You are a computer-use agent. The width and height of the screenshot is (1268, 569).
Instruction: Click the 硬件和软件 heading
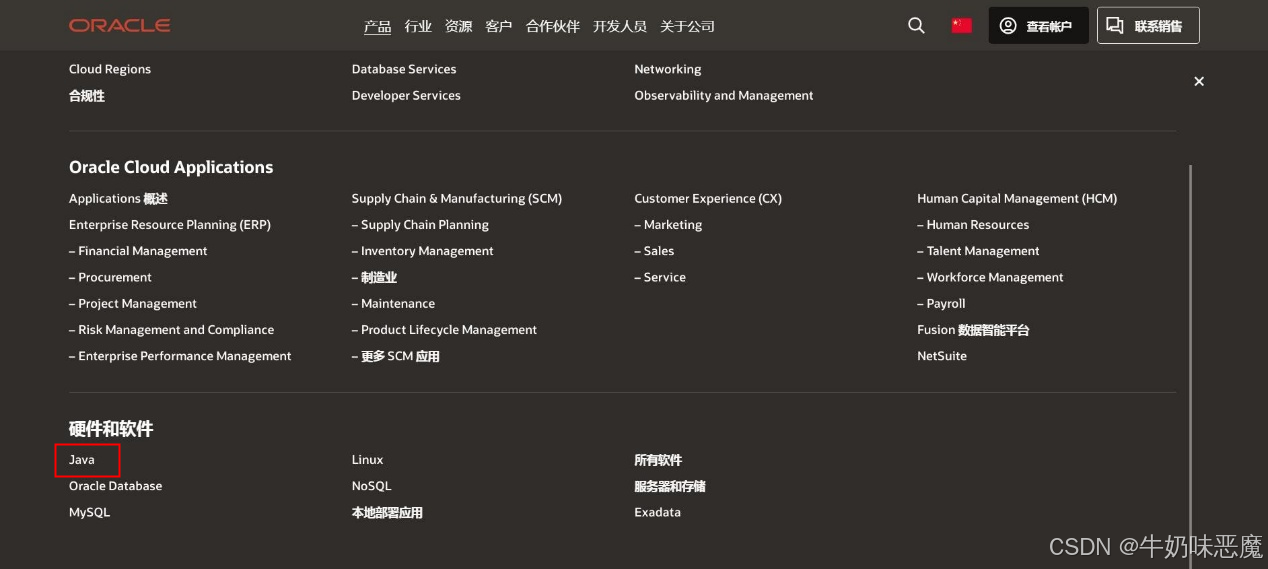point(111,429)
